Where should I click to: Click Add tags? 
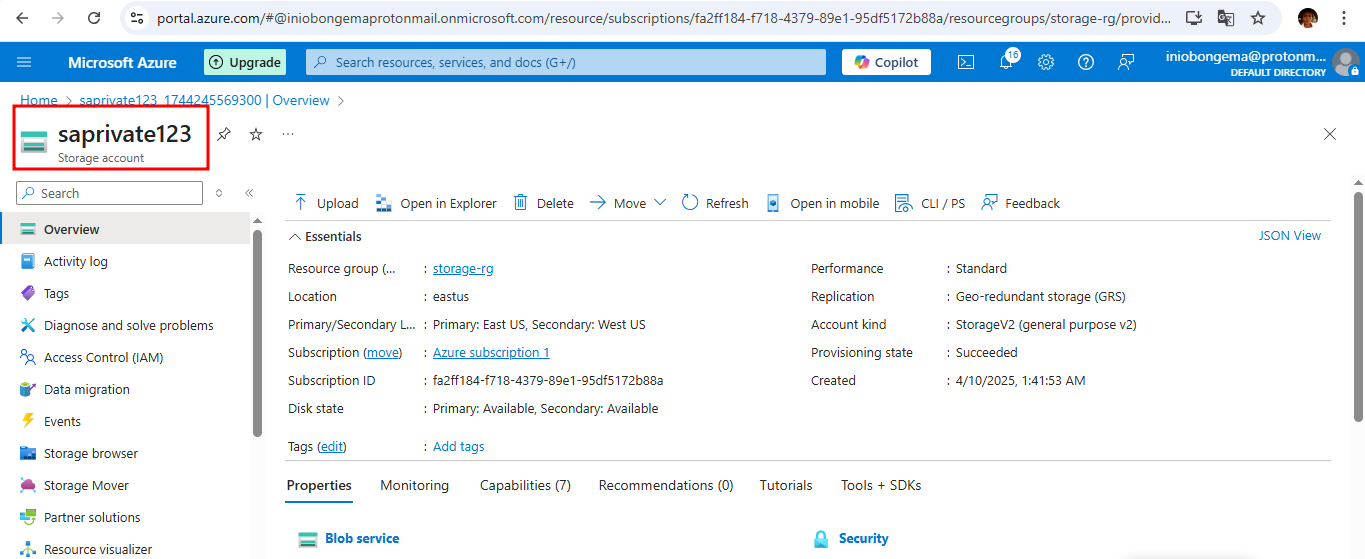pos(458,447)
